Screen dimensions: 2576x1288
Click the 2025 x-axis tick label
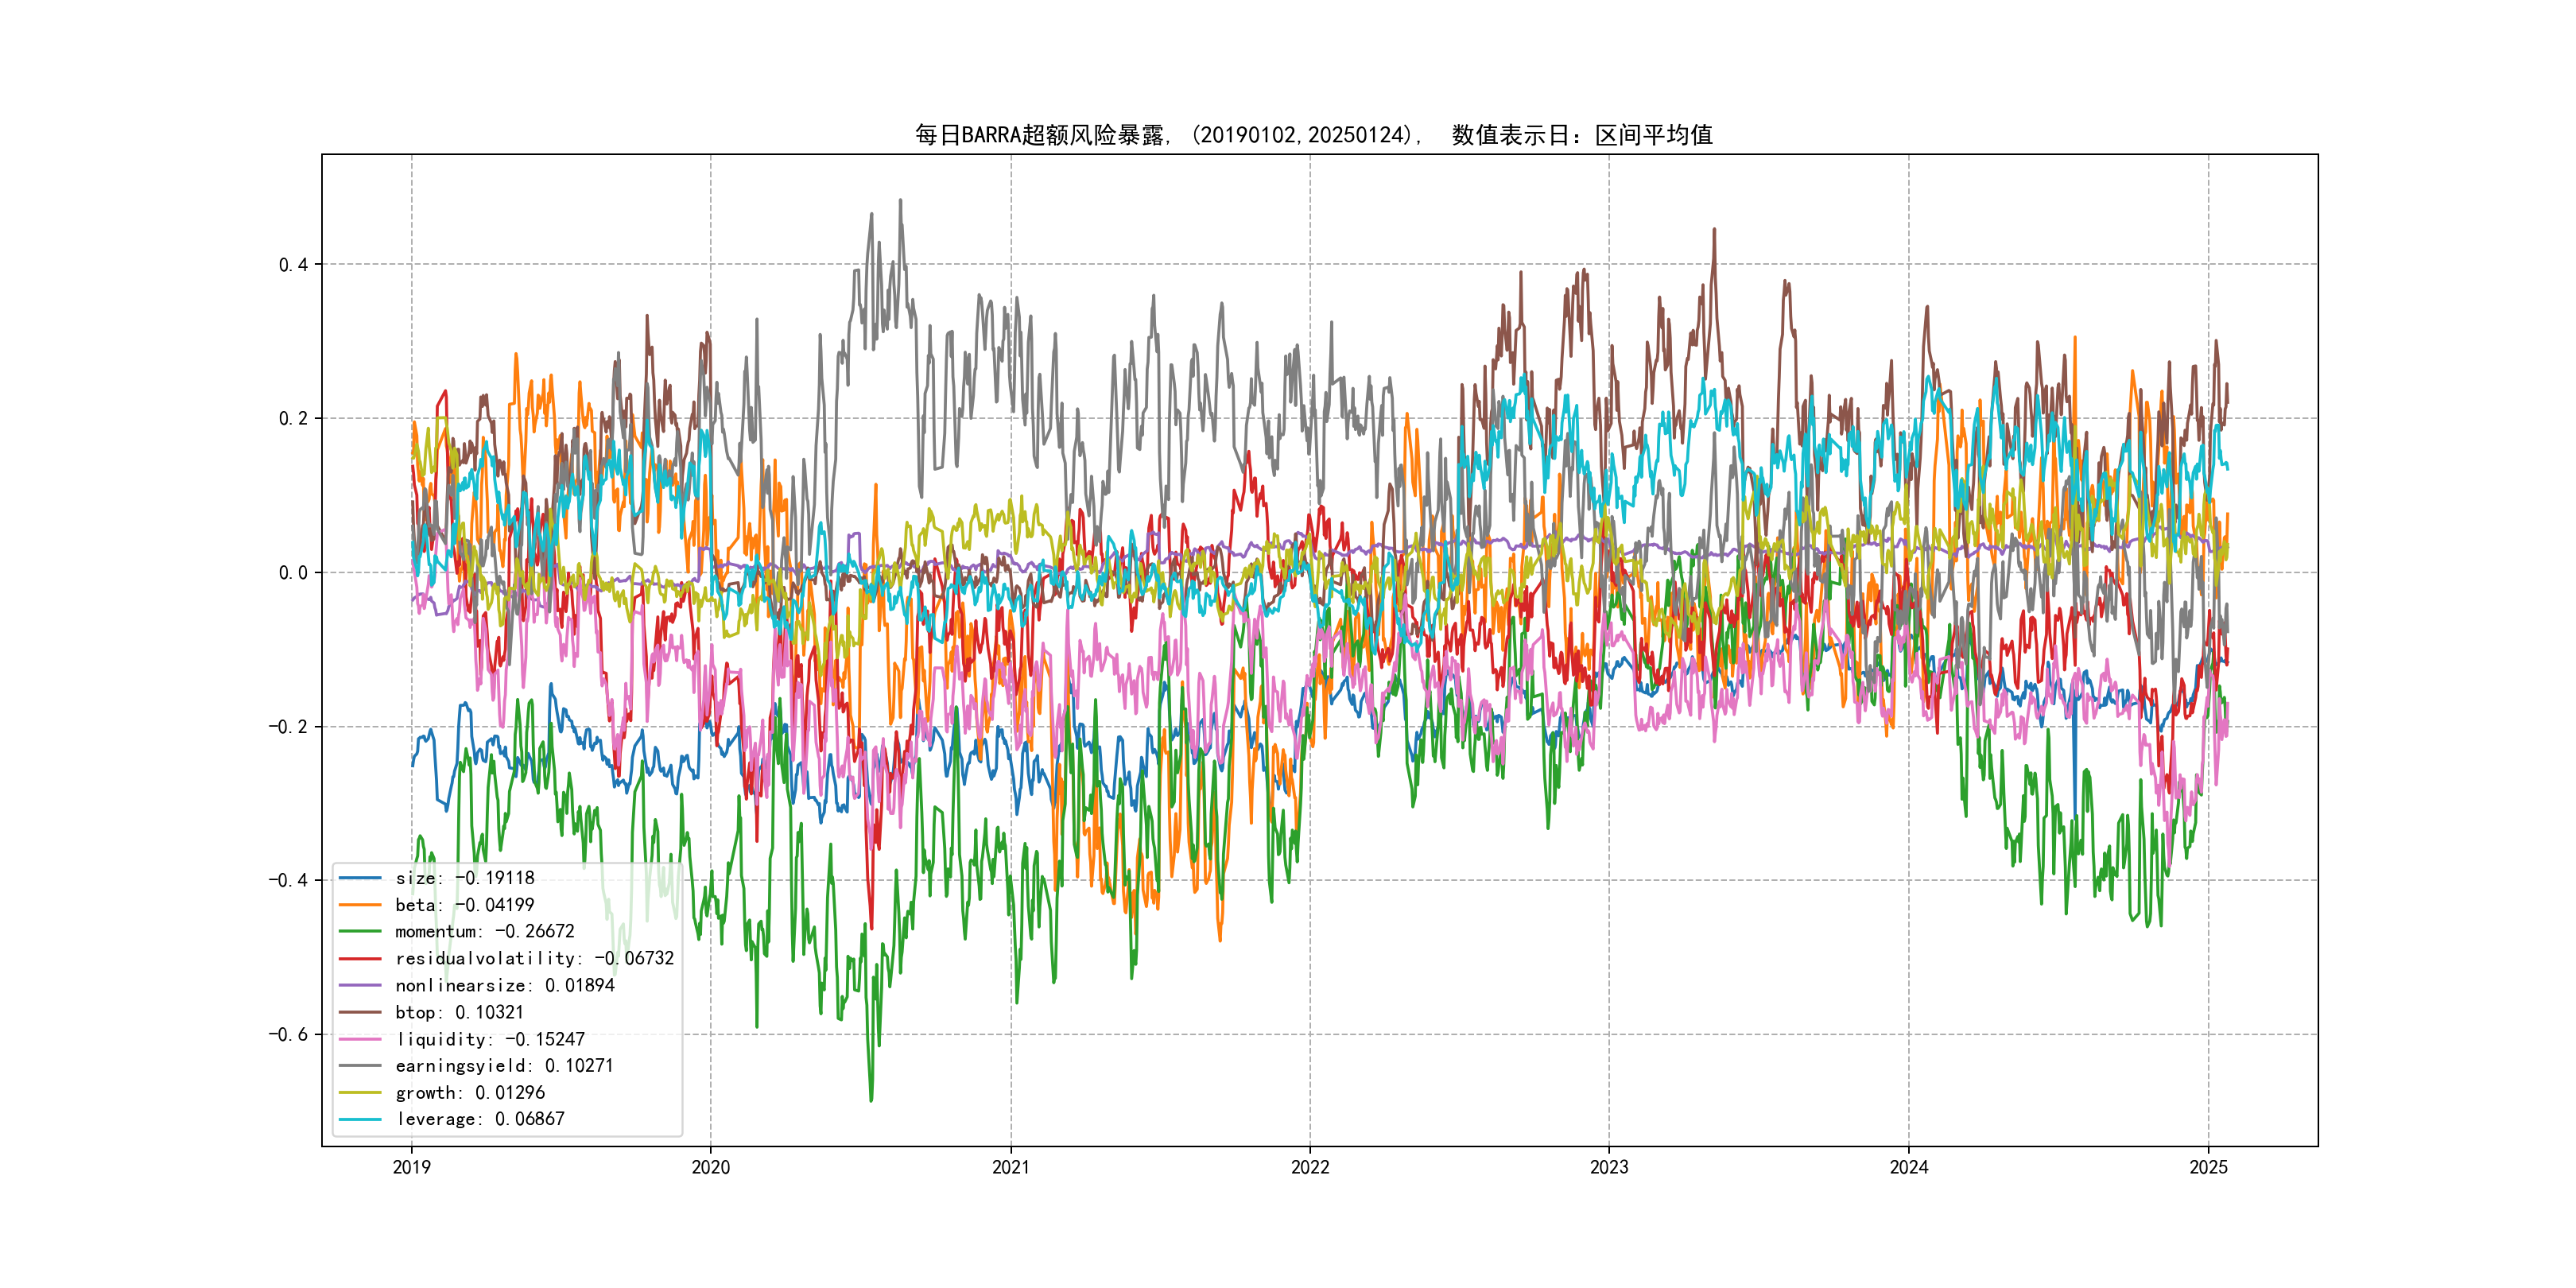point(2208,1167)
